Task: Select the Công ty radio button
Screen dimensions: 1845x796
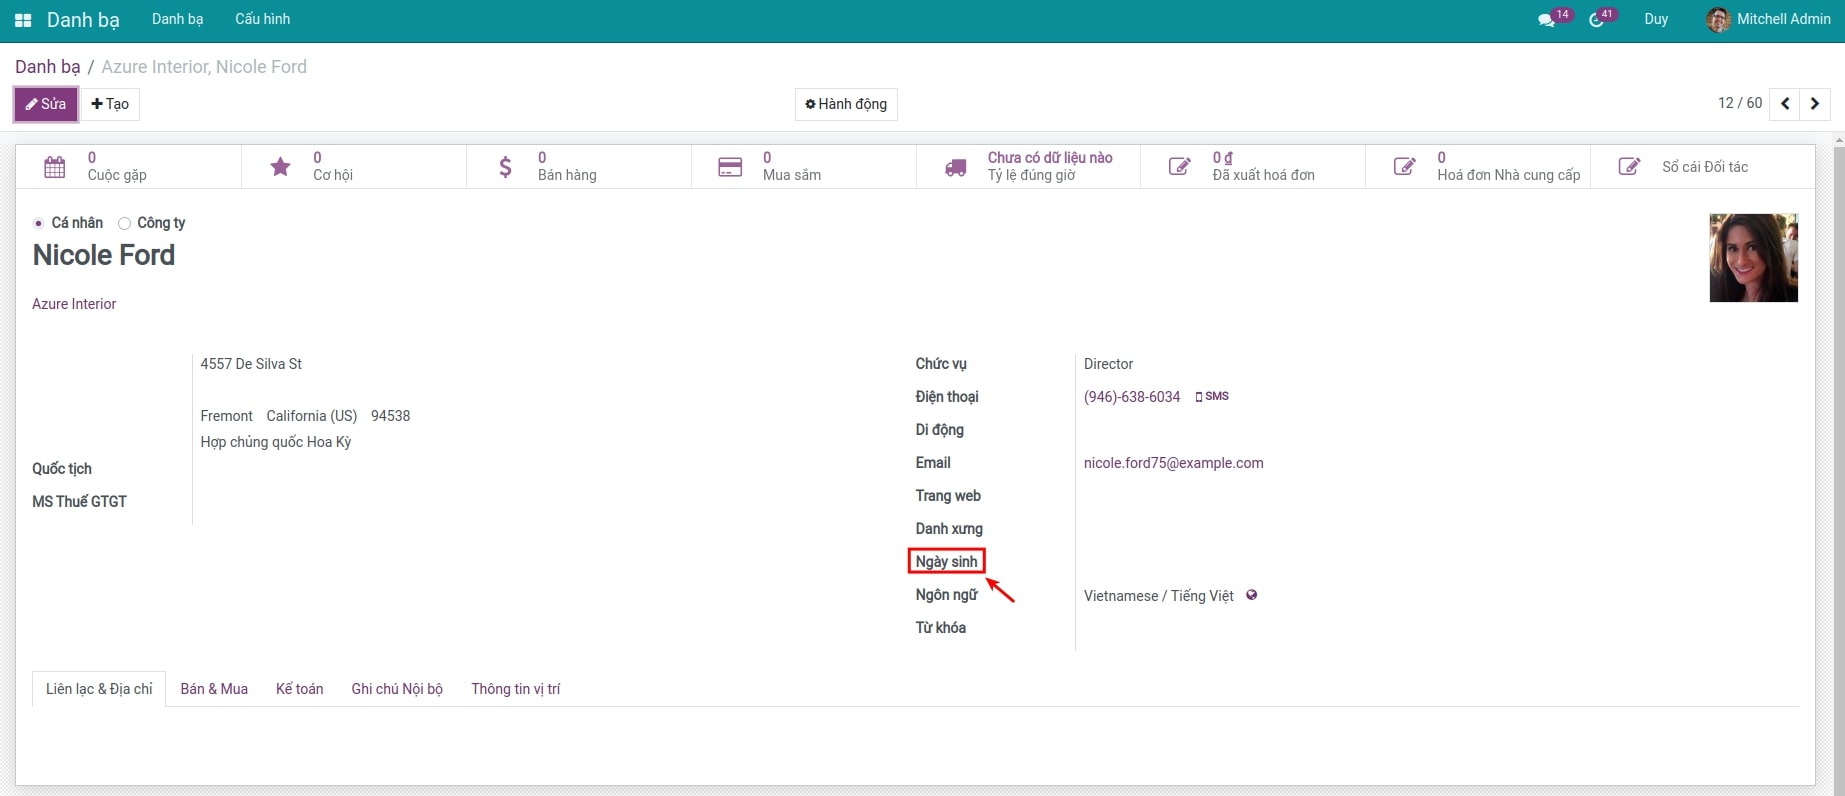Action: (x=125, y=224)
